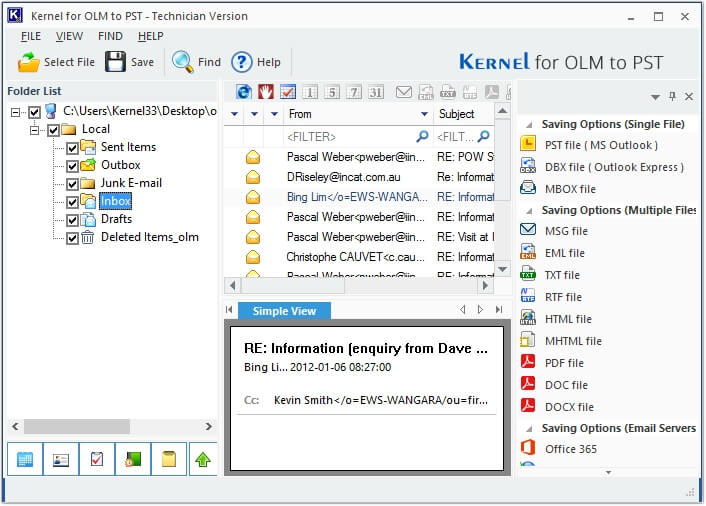
Task: Click the '31' month view calendar icon
Action: click(376, 92)
